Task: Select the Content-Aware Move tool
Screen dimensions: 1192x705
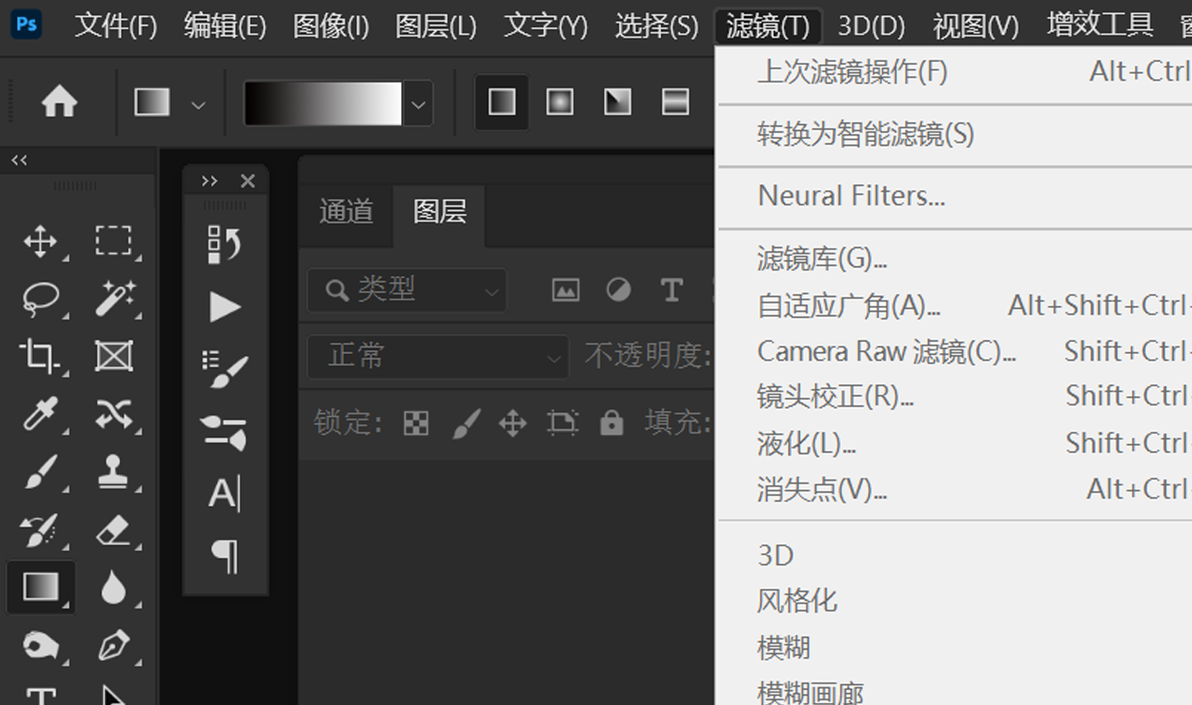Action: point(114,414)
